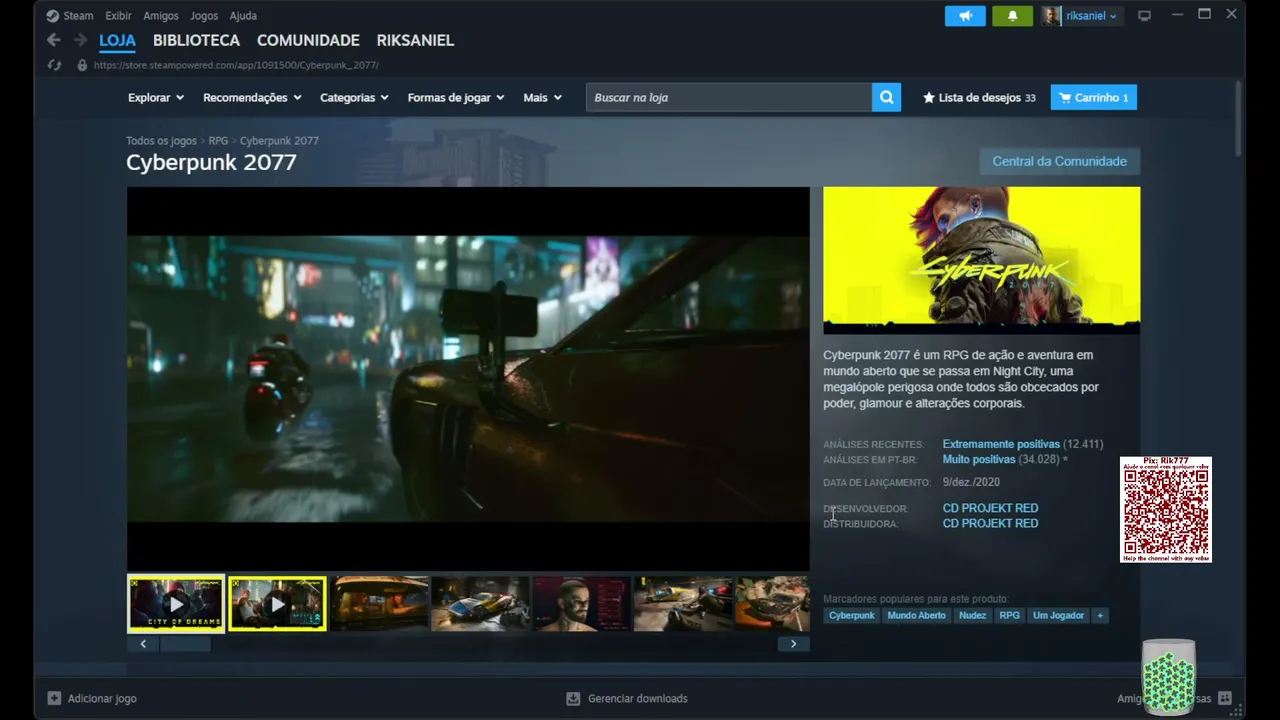1280x720 pixels.
Task: Click the Cyberpunk 2077 yellow header image
Action: [981, 260]
